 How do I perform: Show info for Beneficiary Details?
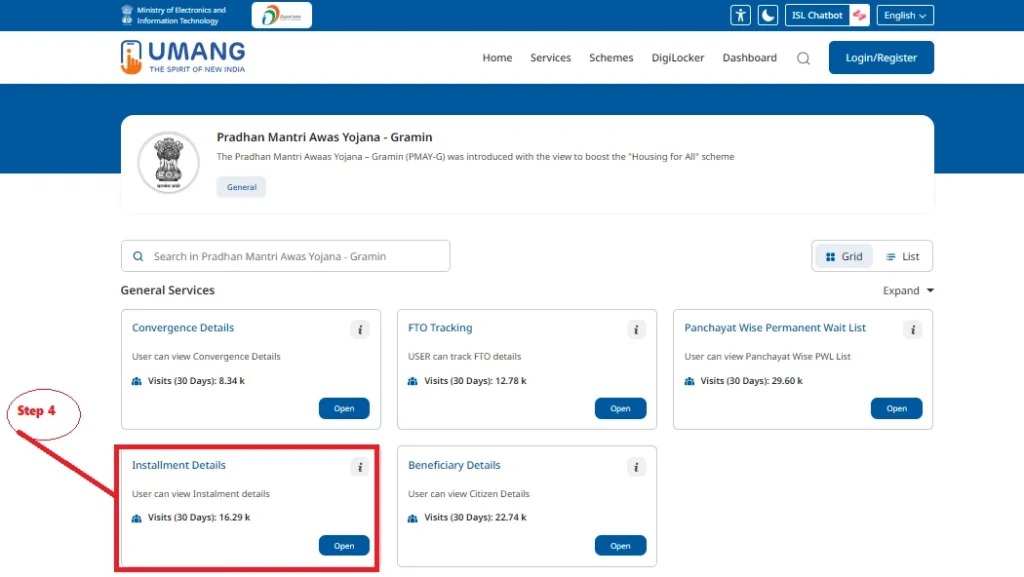(636, 467)
